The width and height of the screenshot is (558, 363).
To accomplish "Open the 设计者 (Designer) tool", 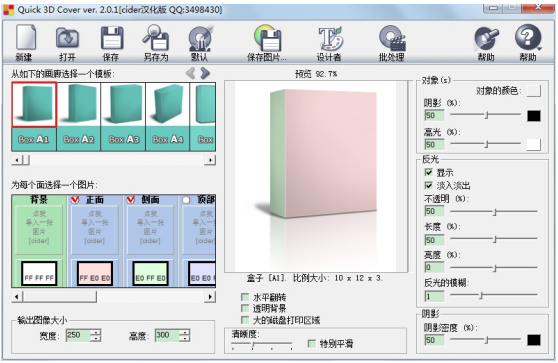I will (x=330, y=38).
